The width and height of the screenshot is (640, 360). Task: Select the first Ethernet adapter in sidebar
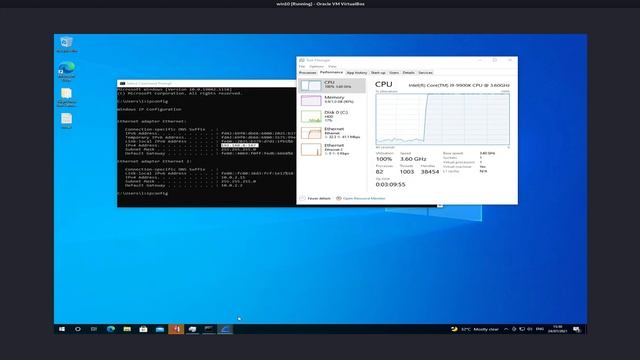[332, 133]
